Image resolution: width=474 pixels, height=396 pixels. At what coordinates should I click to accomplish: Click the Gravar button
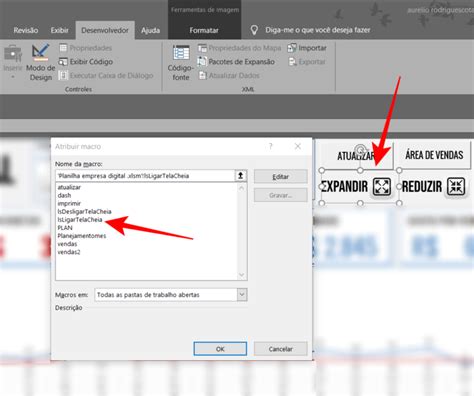coord(281,195)
